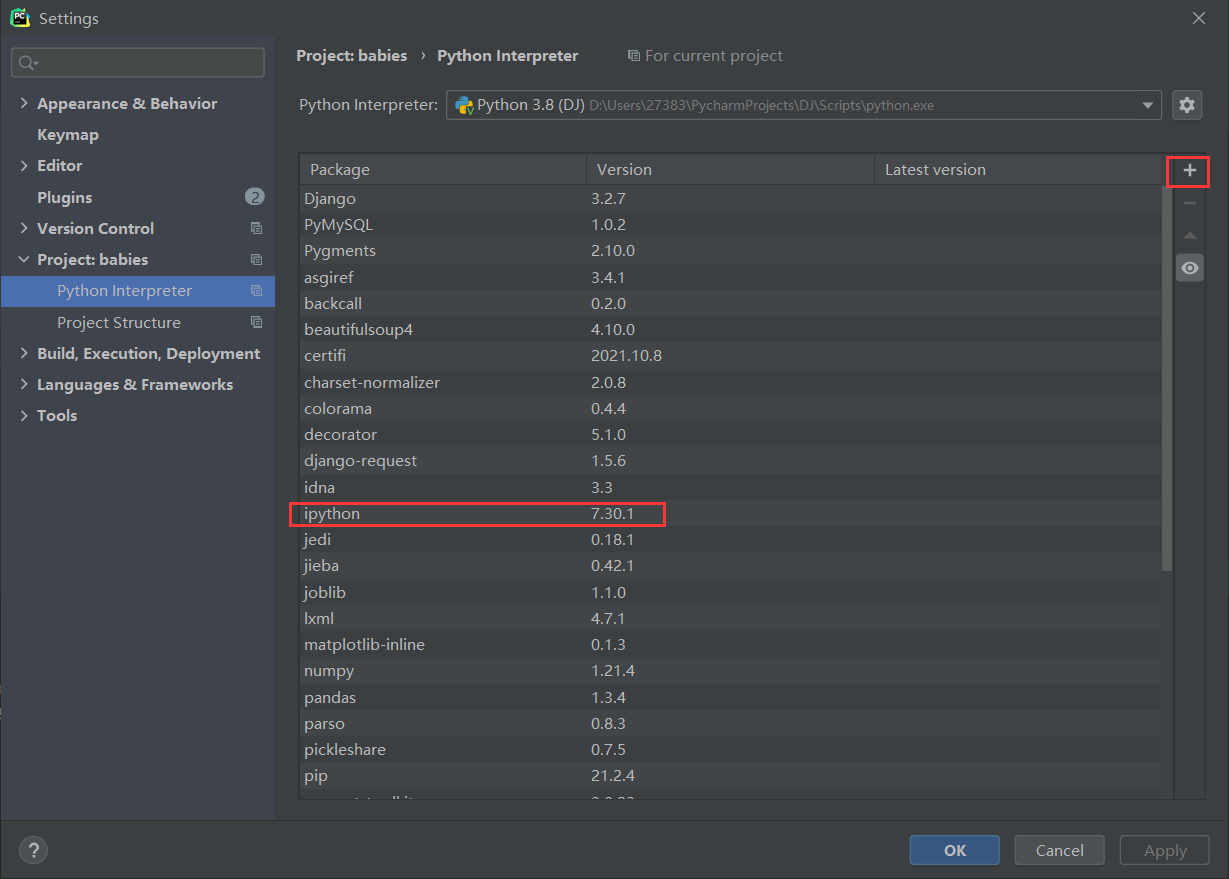Select the Pygments package row
Image resolution: width=1229 pixels, height=879 pixels.
tap(731, 251)
